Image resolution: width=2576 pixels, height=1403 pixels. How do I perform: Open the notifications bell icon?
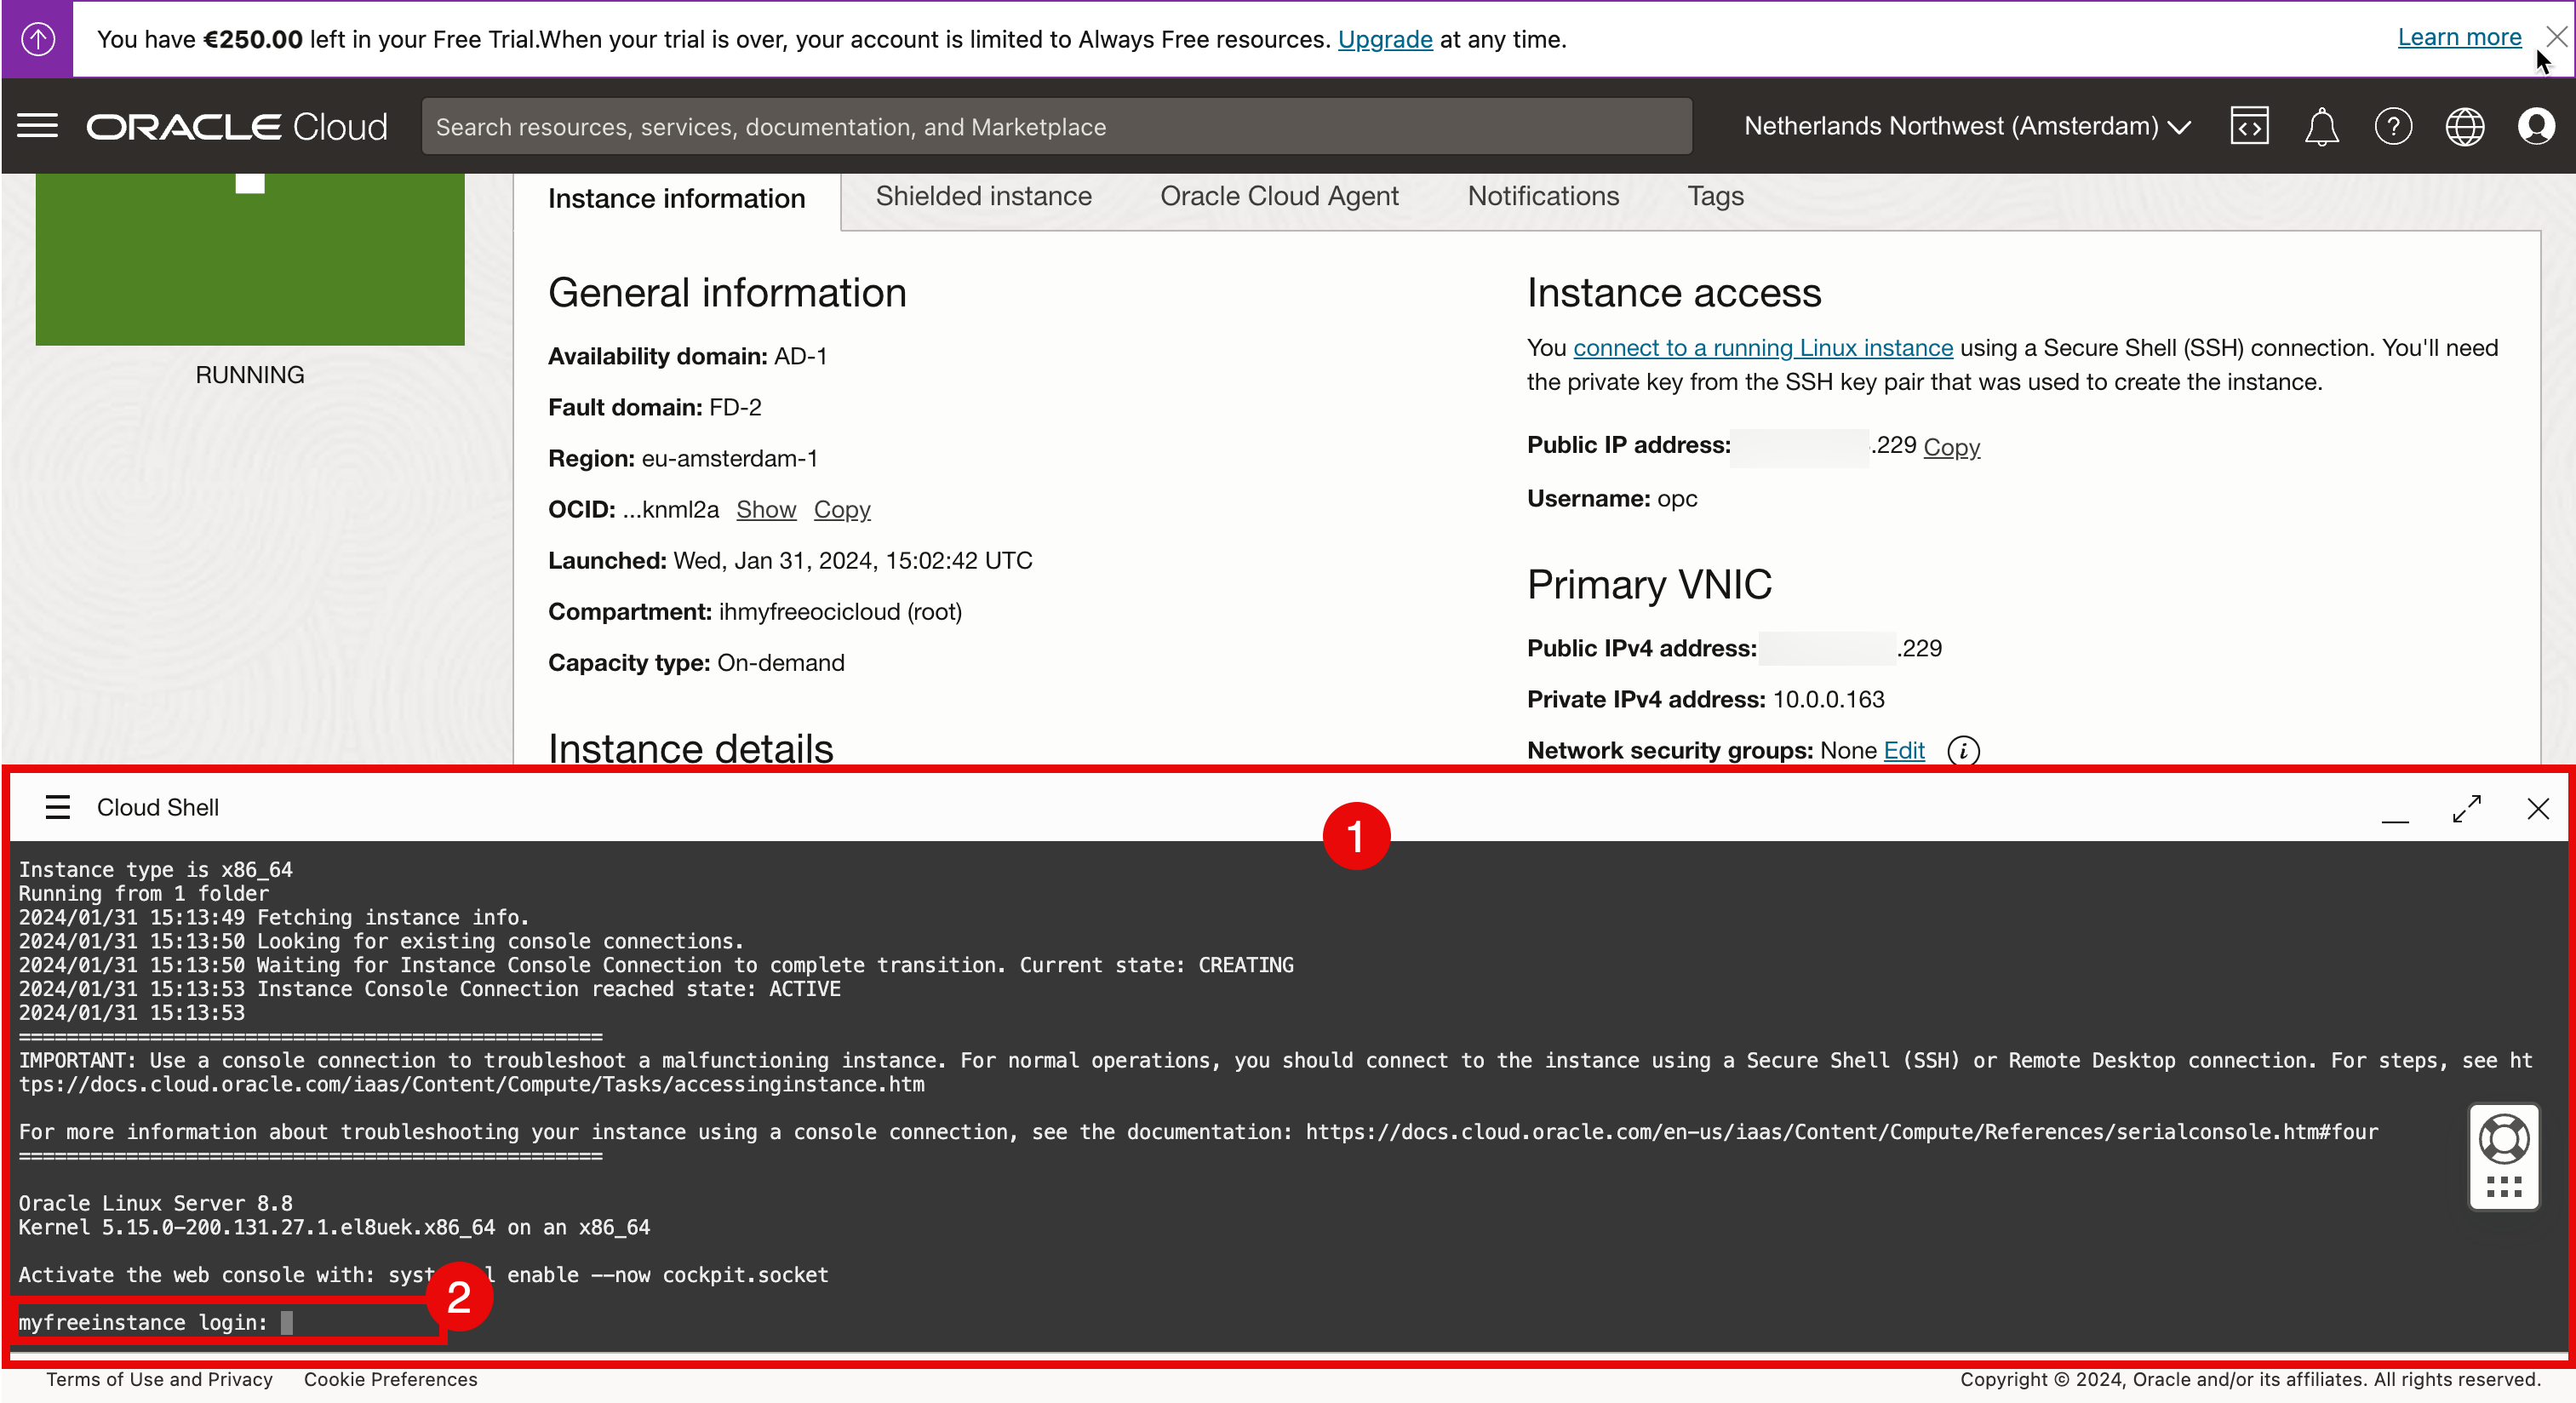pos(2321,126)
